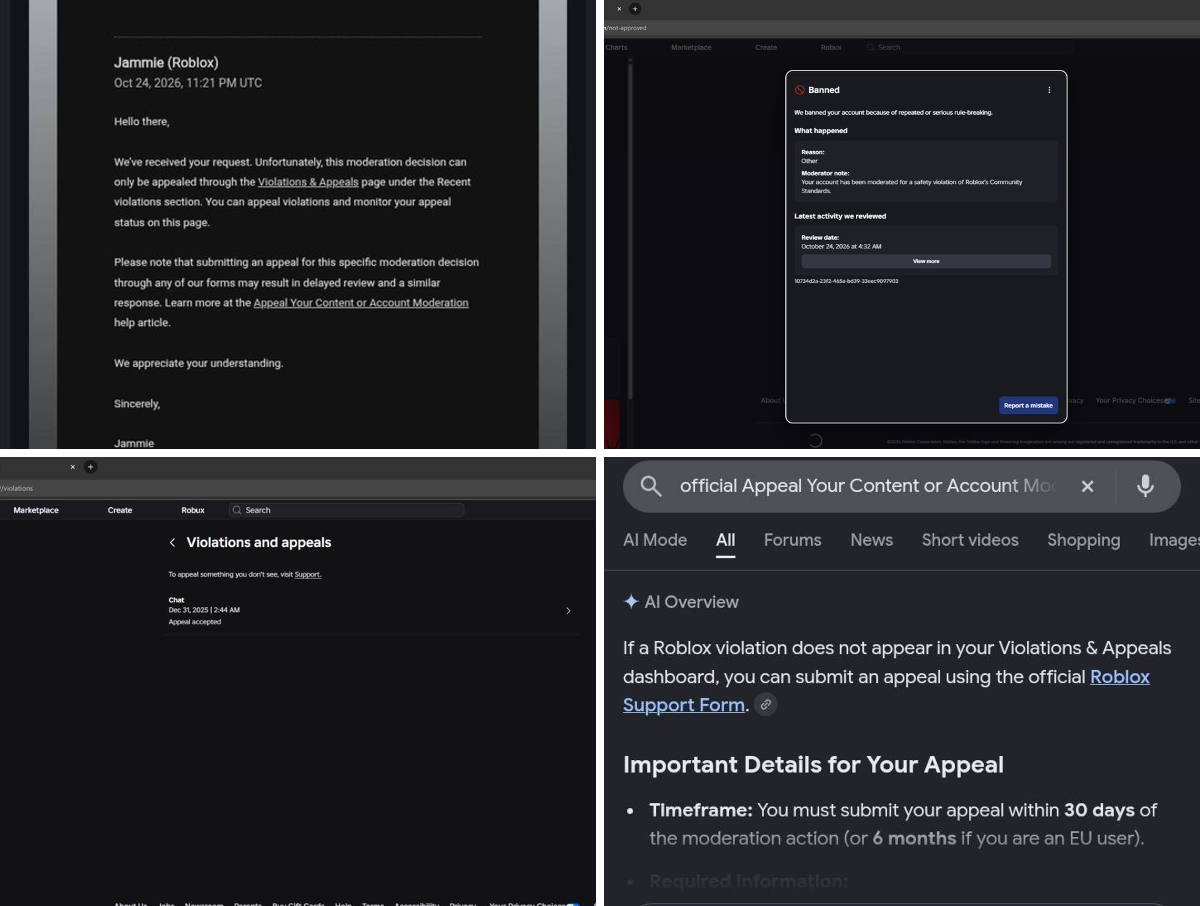Open Create in the Banned window navbar

(766, 48)
